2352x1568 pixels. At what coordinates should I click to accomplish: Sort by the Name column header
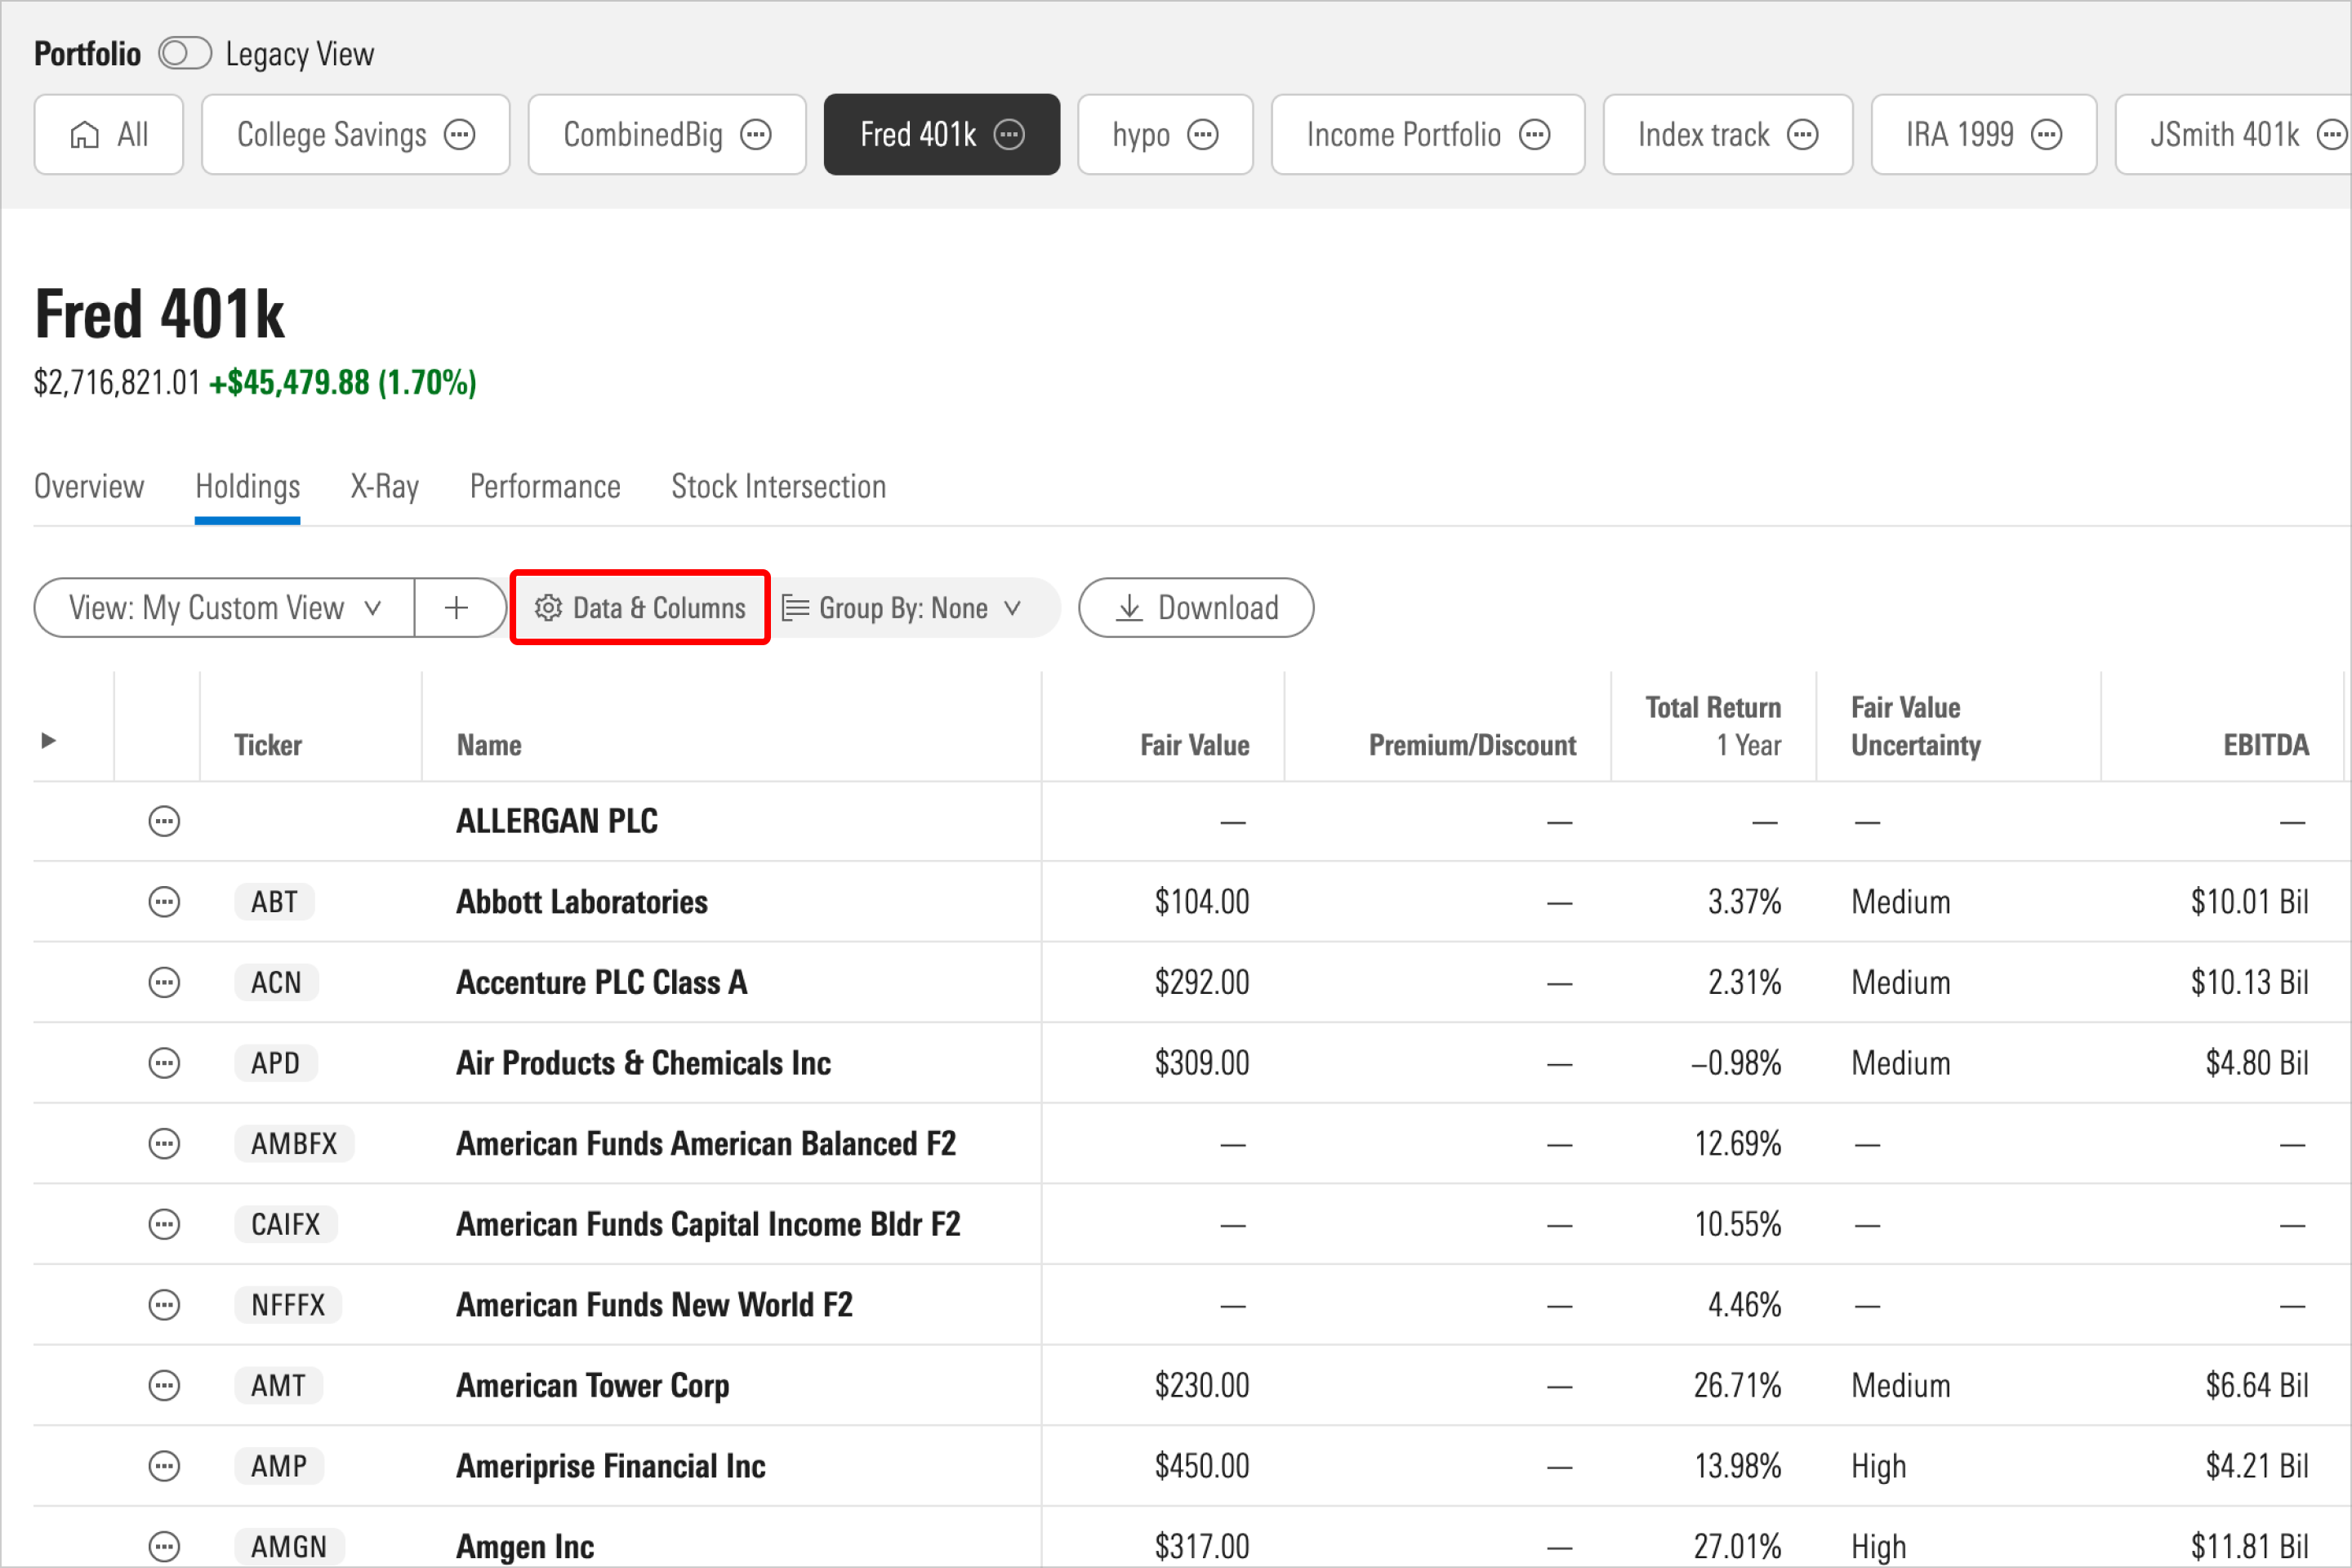tap(489, 745)
